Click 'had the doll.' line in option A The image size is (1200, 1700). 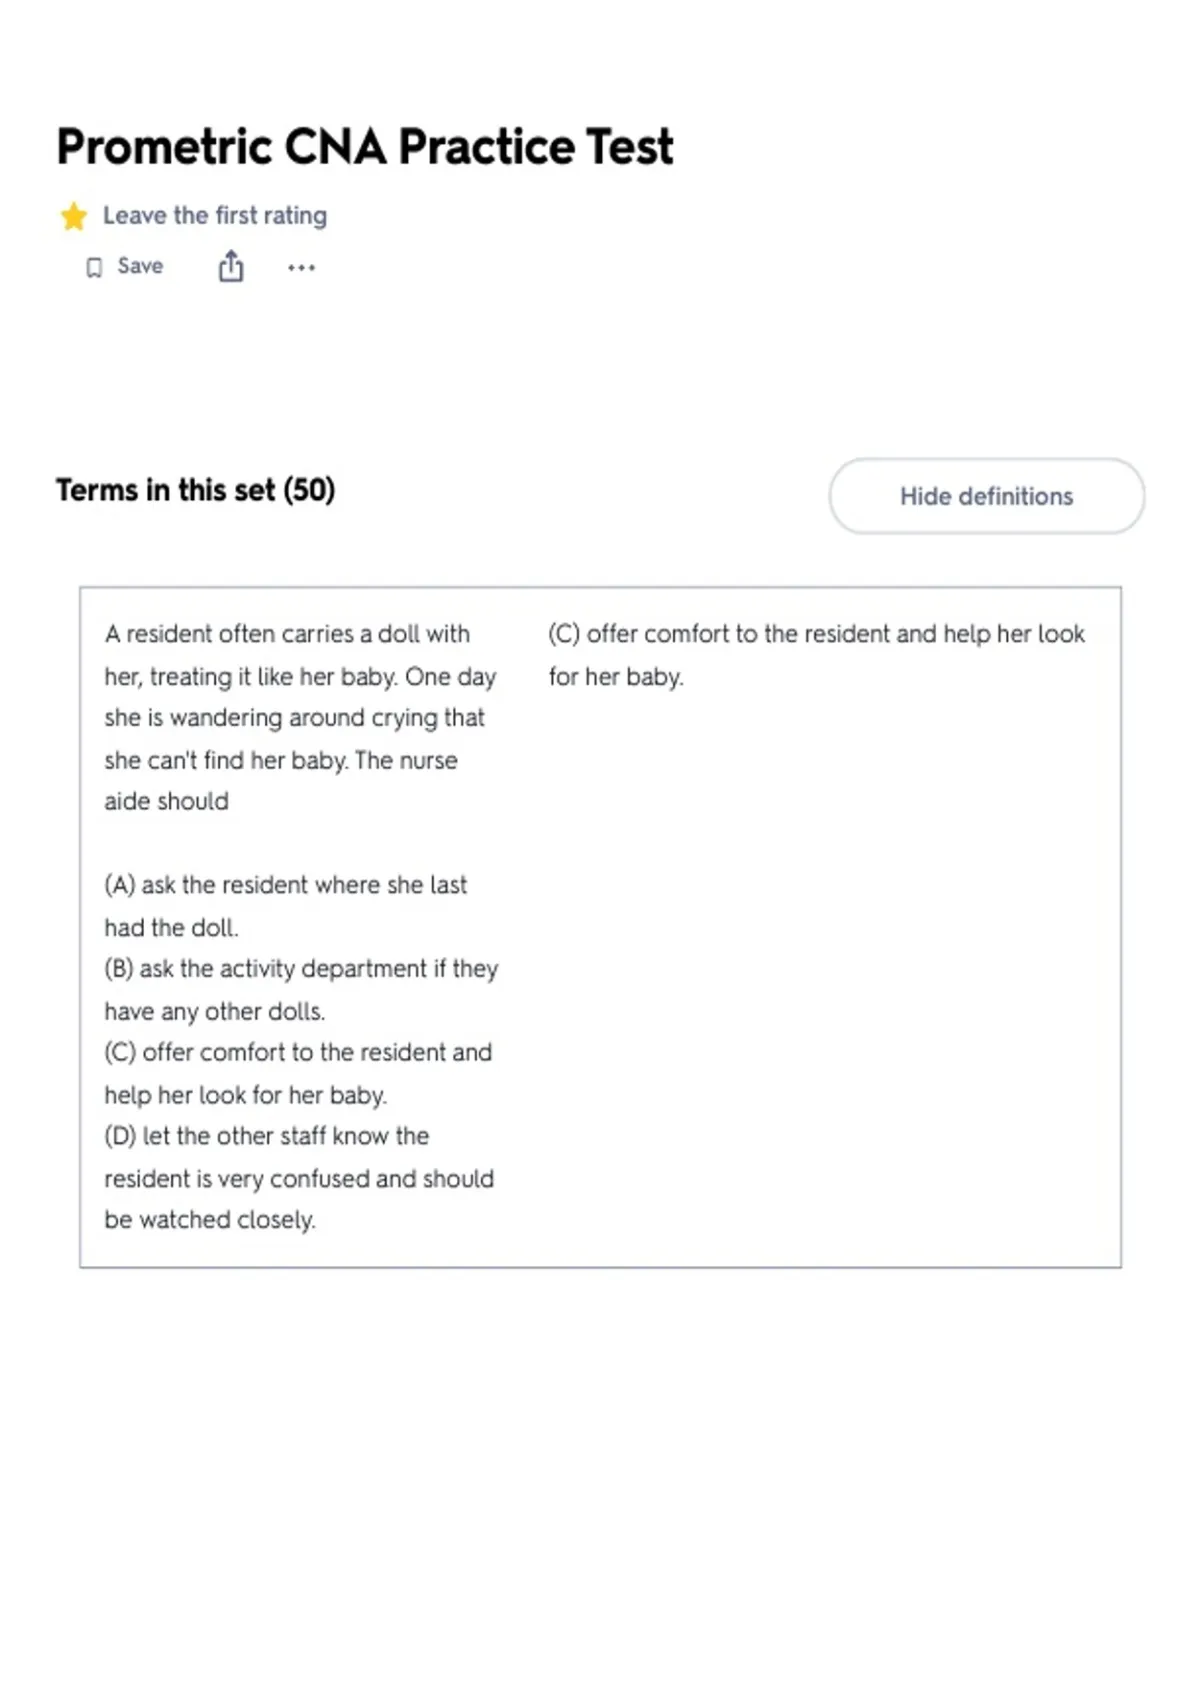click(171, 928)
